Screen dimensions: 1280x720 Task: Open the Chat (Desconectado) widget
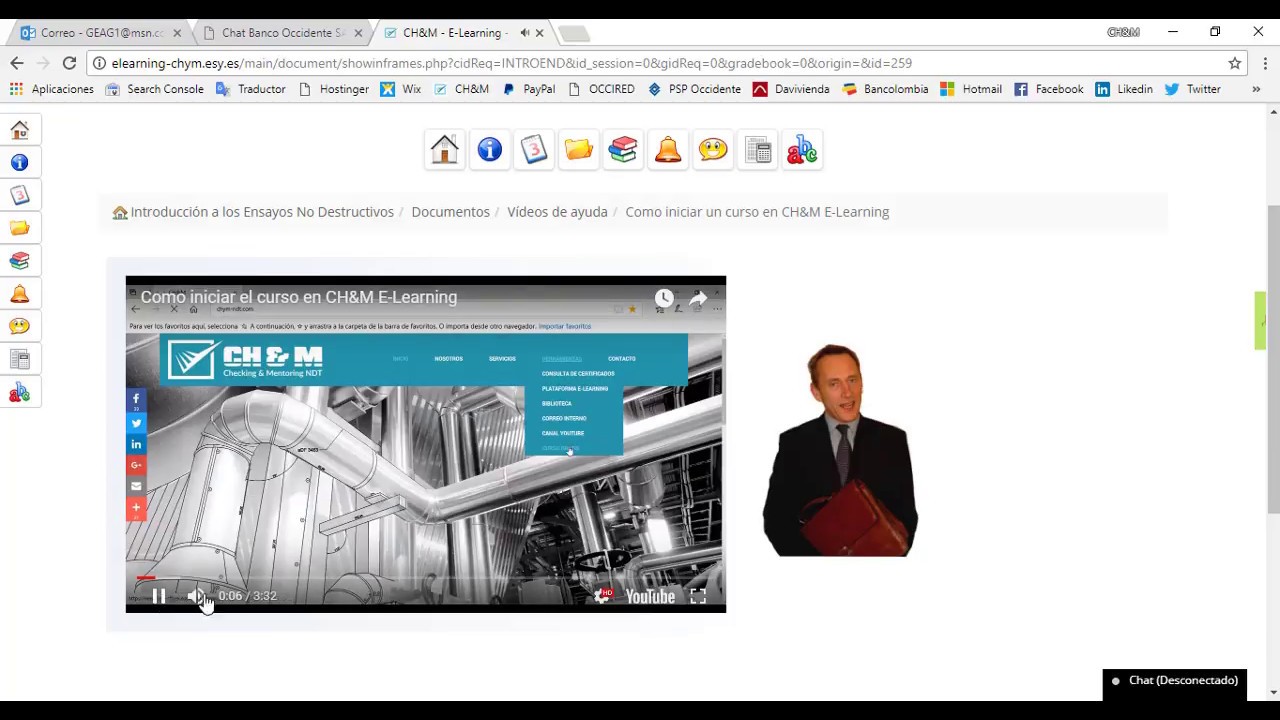tap(1175, 681)
